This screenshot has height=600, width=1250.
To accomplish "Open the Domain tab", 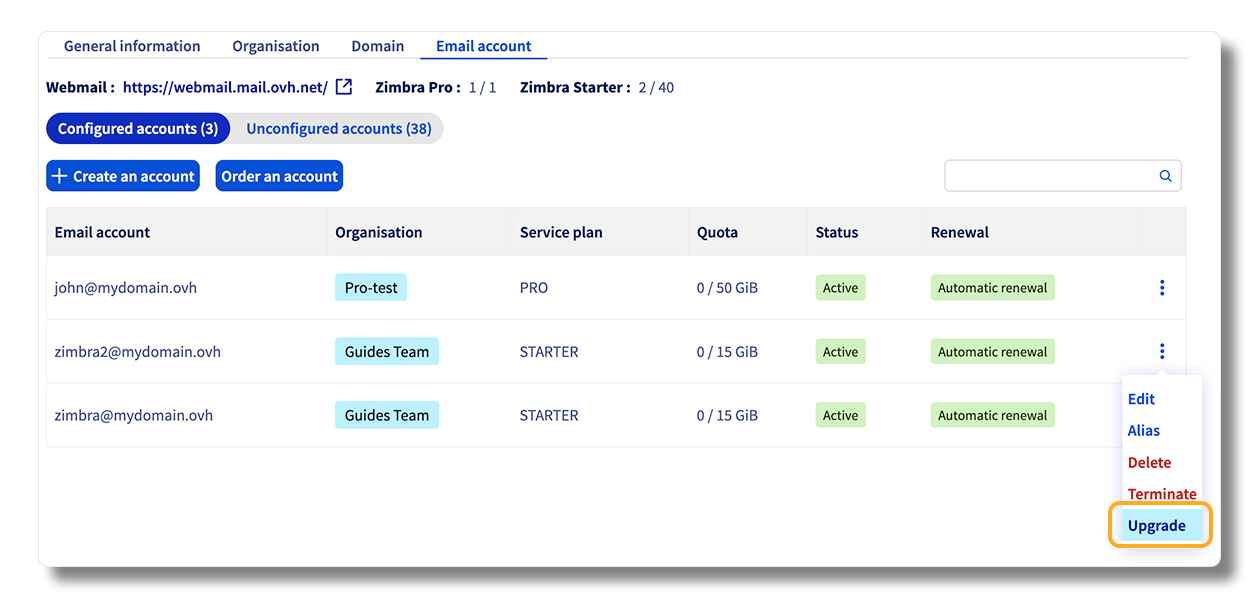I will (x=378, y=46).
